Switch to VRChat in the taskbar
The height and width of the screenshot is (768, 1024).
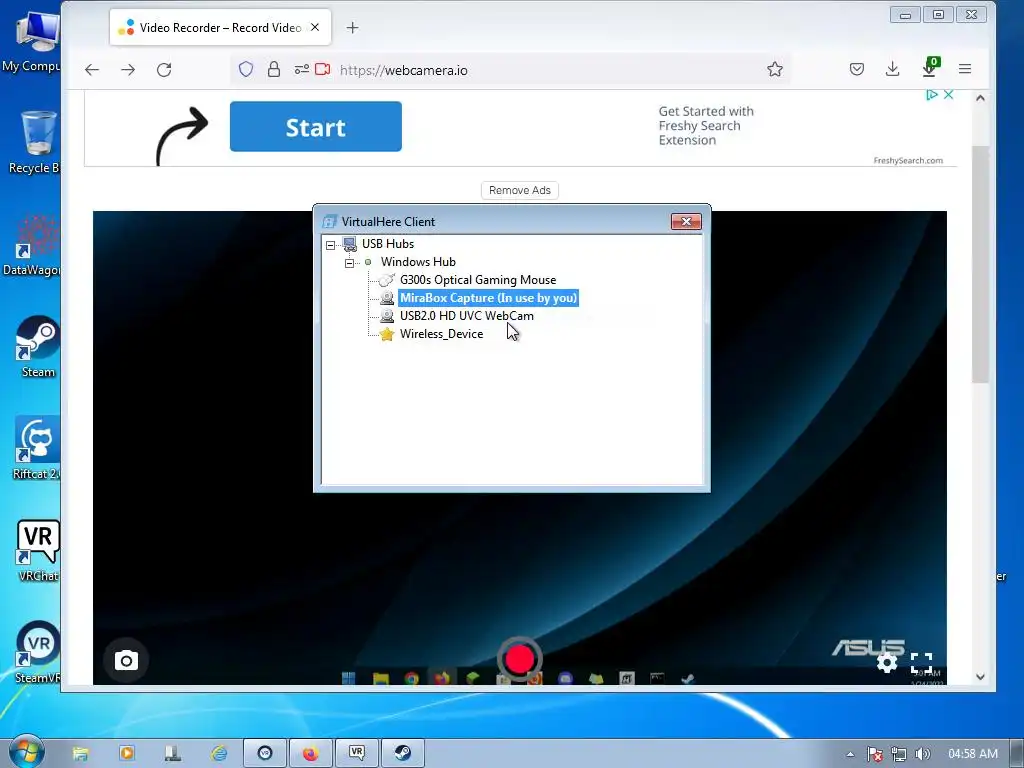point(357,754)
